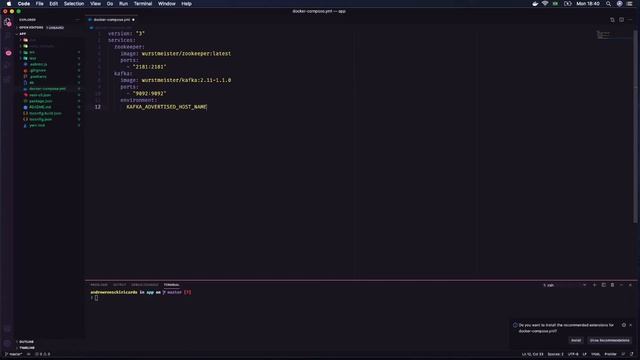
Task: Click the editor vertical scrollbar
Action: click(x=635, y=127)
